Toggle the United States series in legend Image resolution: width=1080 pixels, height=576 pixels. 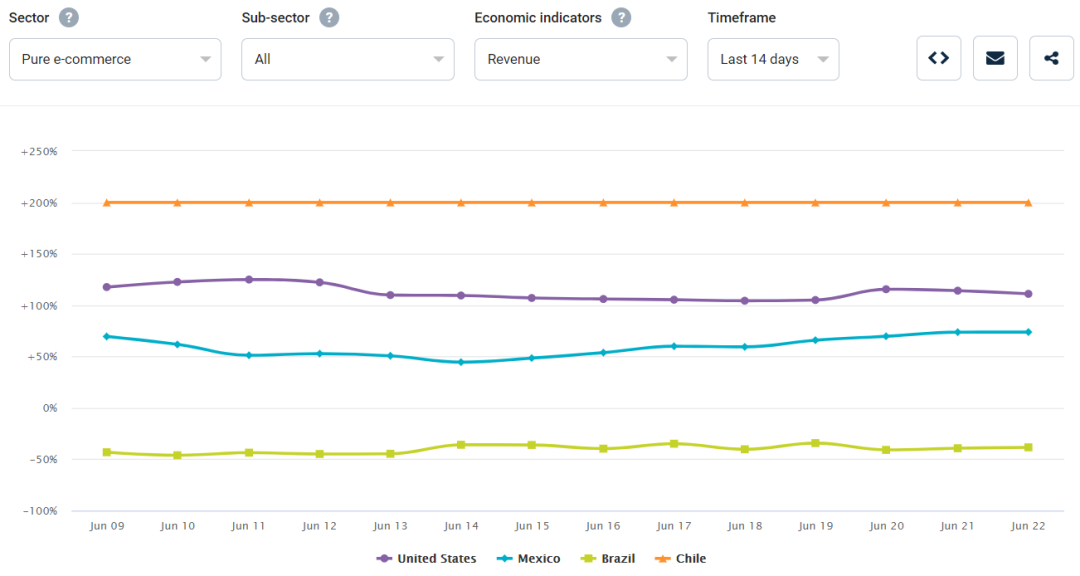click(427, 558)
